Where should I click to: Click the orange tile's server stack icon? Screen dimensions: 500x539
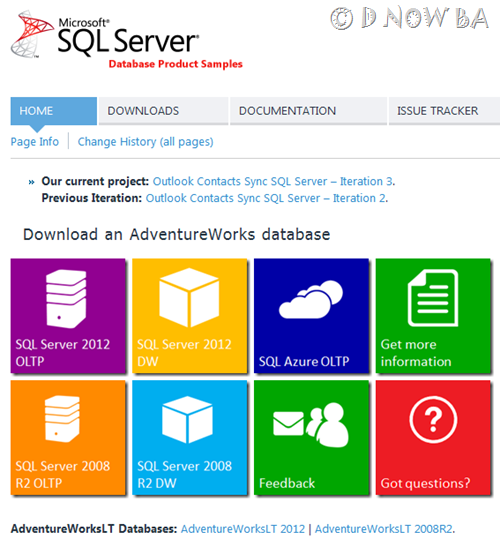coord(62,419)
